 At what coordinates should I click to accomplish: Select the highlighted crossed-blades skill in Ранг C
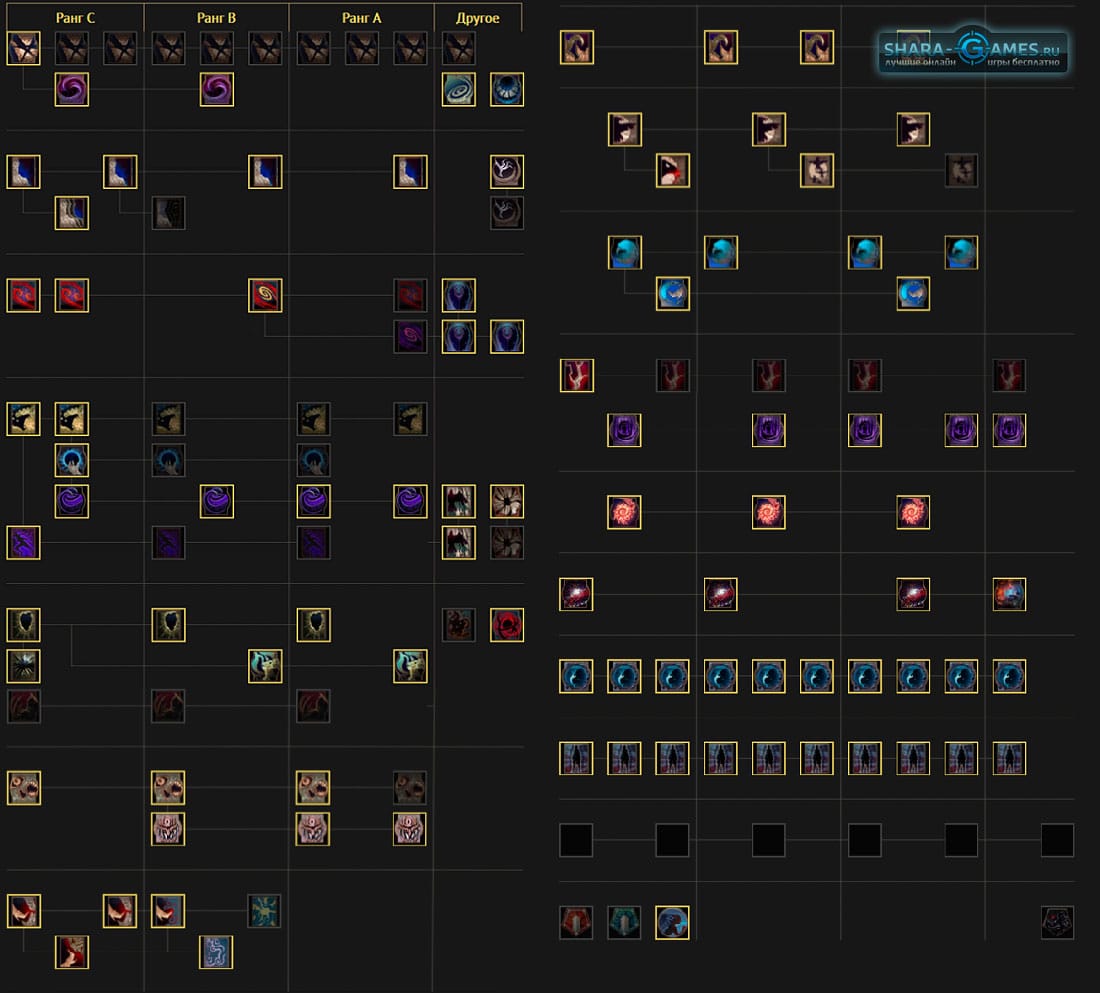[x=23, y=48]
